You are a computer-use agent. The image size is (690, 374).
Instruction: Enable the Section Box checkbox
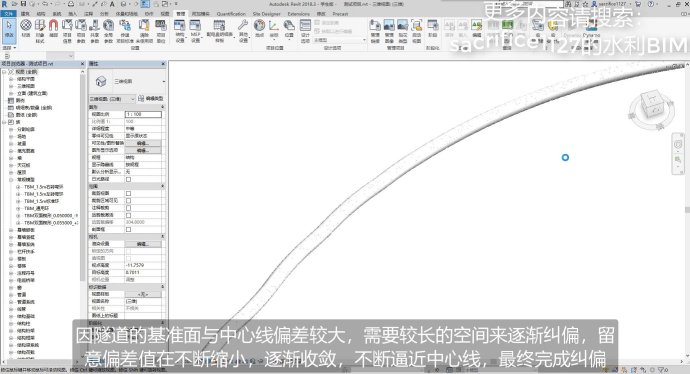coord(128,229)
